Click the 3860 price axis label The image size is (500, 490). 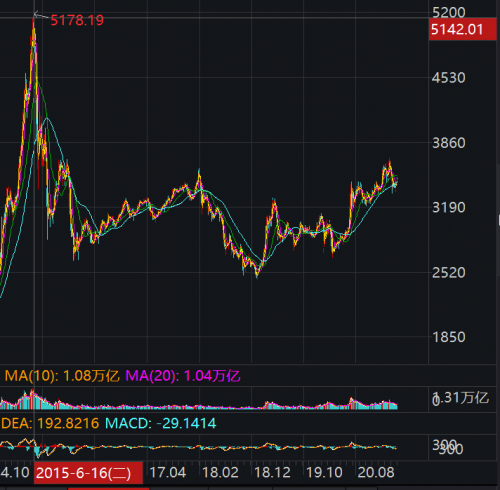pyautogui.click(x=449, y=143)
